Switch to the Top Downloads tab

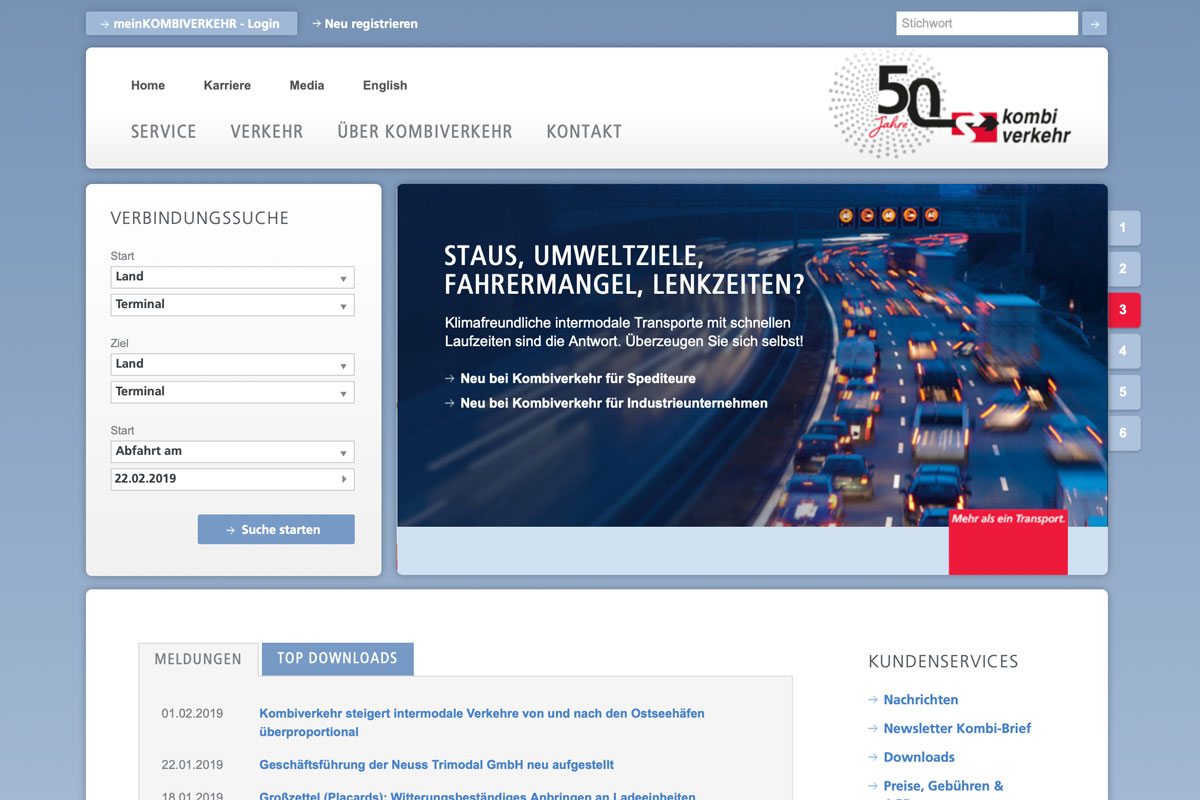point(337,658)
